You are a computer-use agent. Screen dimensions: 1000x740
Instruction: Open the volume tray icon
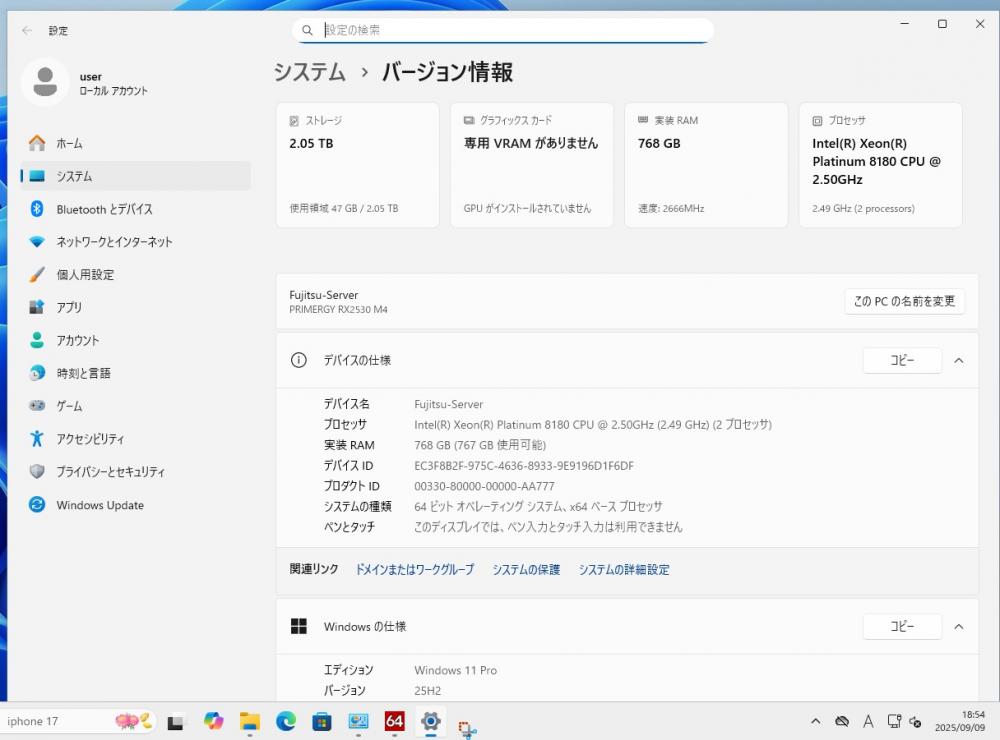coord(915,722)
